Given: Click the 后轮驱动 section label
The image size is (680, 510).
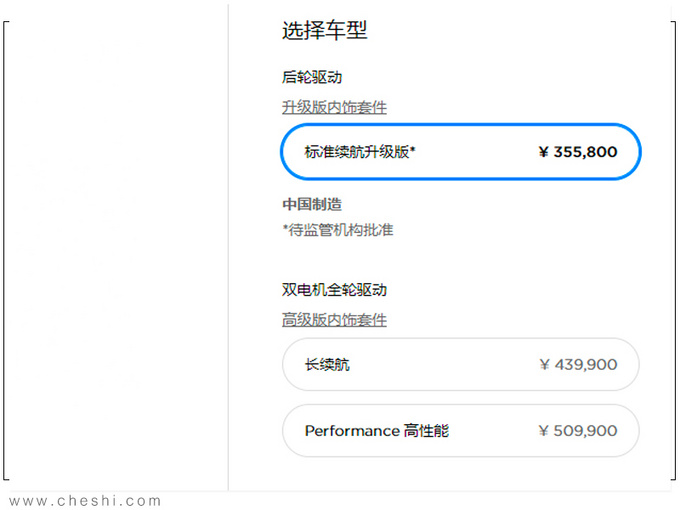Looking at the screenshot, I should [312, 77].
